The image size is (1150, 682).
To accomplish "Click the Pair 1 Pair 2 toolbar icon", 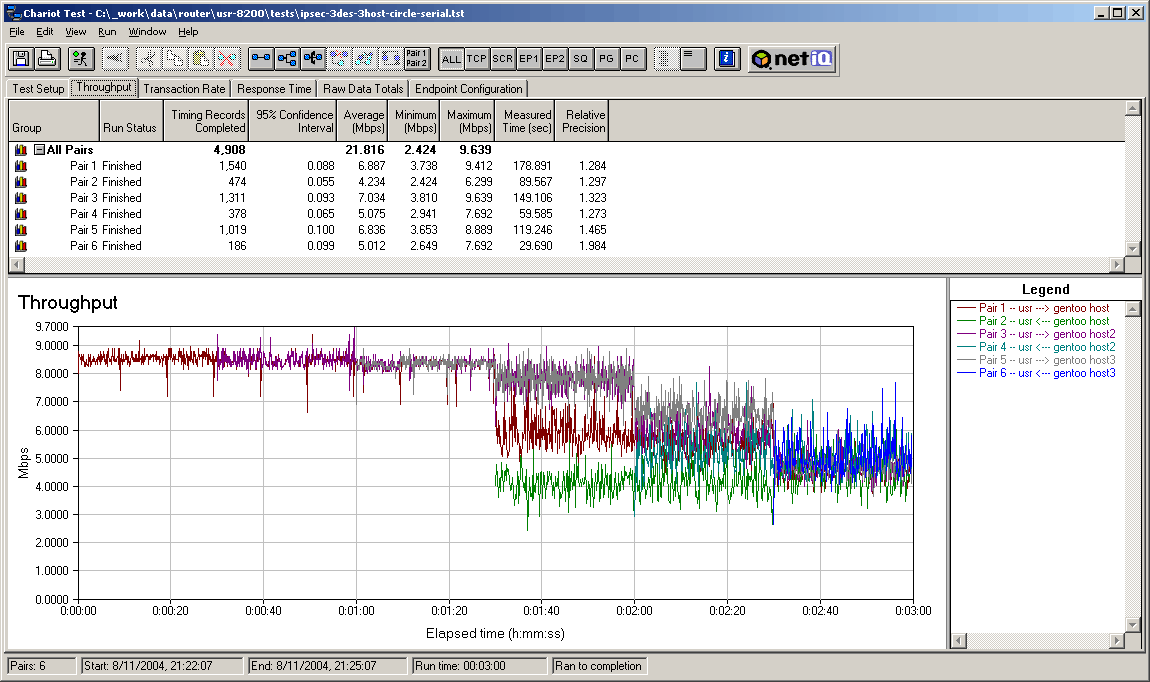I will [417, 59].
